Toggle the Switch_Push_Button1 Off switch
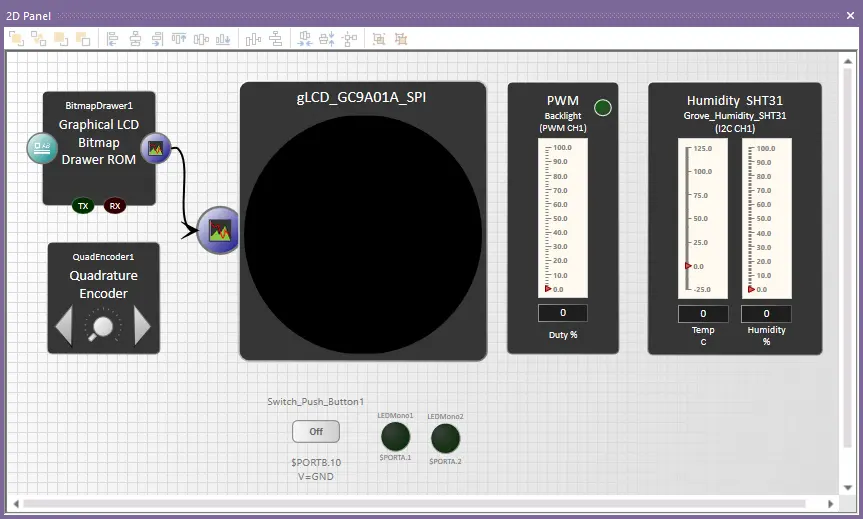Screen dimensions: 863x519 pos(315,431)
